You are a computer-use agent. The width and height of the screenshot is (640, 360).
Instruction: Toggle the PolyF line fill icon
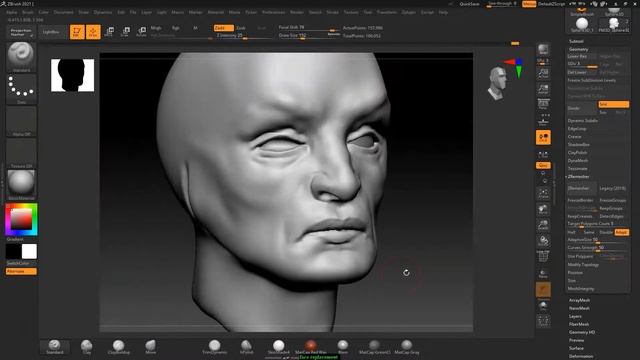click(543, 257)
